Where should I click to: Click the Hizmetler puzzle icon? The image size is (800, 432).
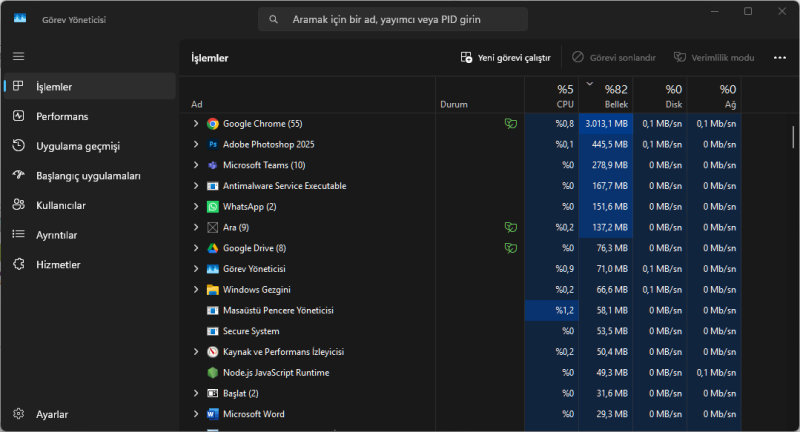coord(18,264)
